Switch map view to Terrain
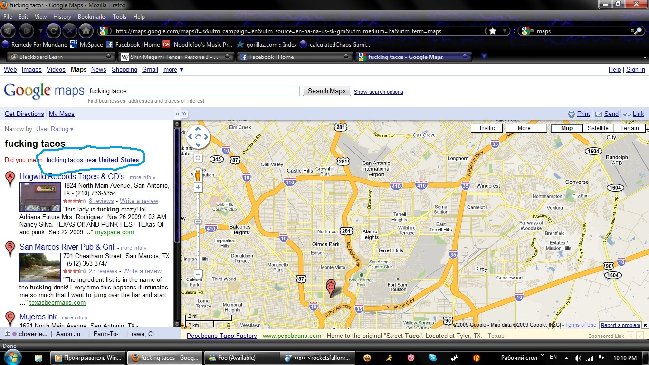The width and height of the screenshot is (649, 365). (x=630, y=128)
